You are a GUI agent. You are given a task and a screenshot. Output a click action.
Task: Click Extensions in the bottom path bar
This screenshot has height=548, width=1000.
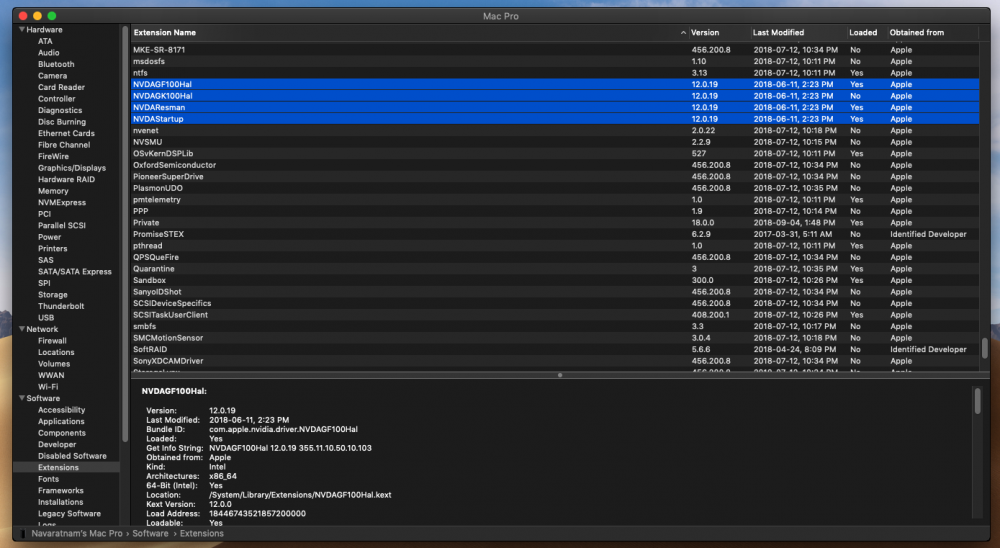click(202, 533)
